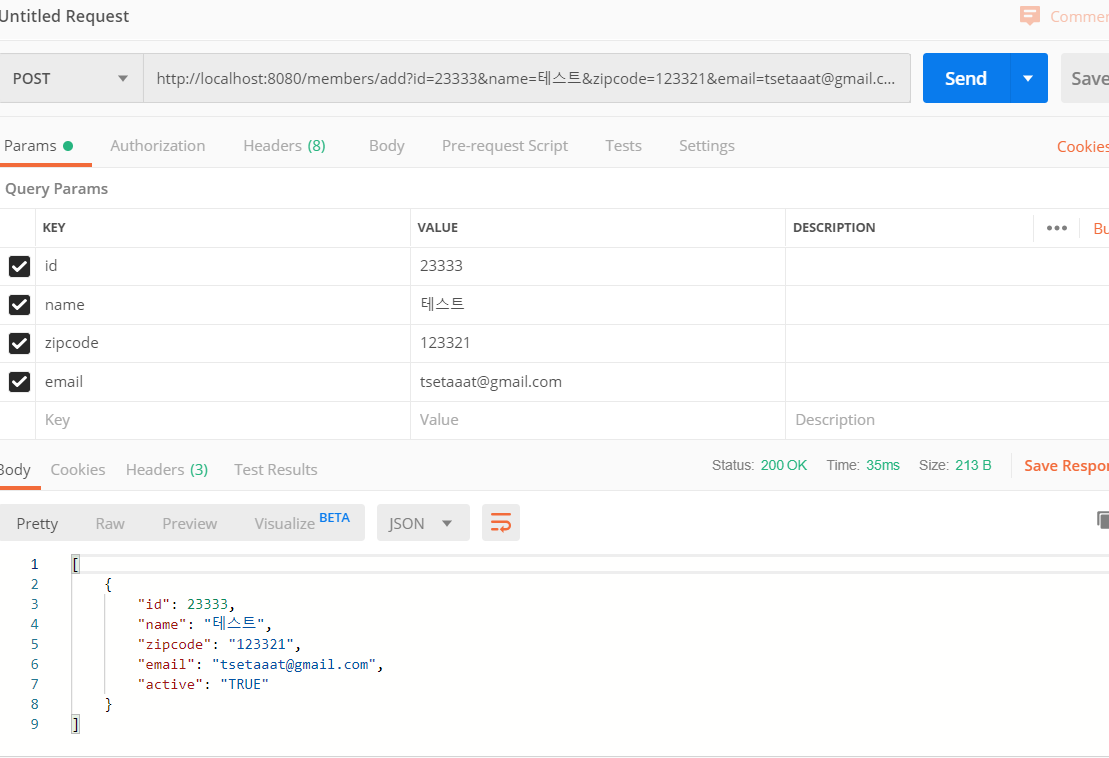1109x758 pixels.
Task: Switch to the Authorization tab
Action: (x=158, y=146)
